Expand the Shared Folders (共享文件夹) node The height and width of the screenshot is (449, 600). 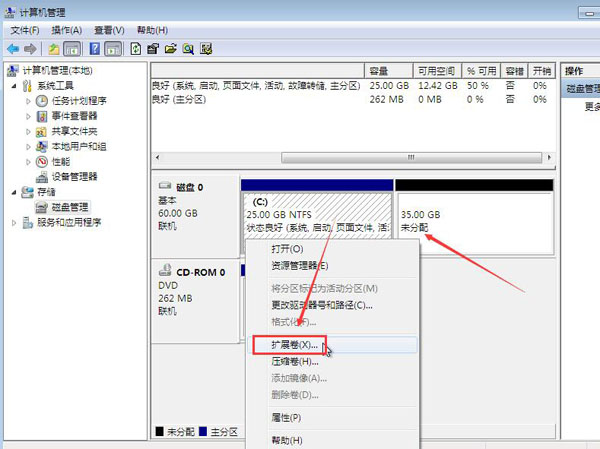27,131
